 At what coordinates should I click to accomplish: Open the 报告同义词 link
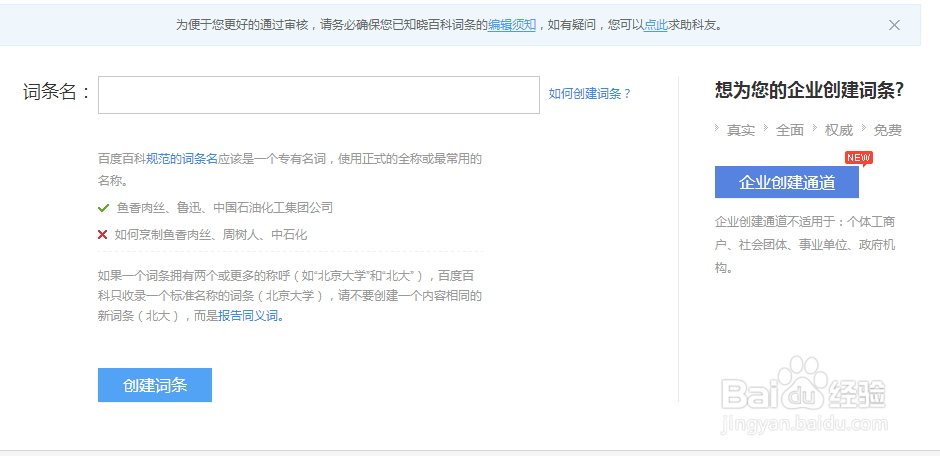[250, 316]
